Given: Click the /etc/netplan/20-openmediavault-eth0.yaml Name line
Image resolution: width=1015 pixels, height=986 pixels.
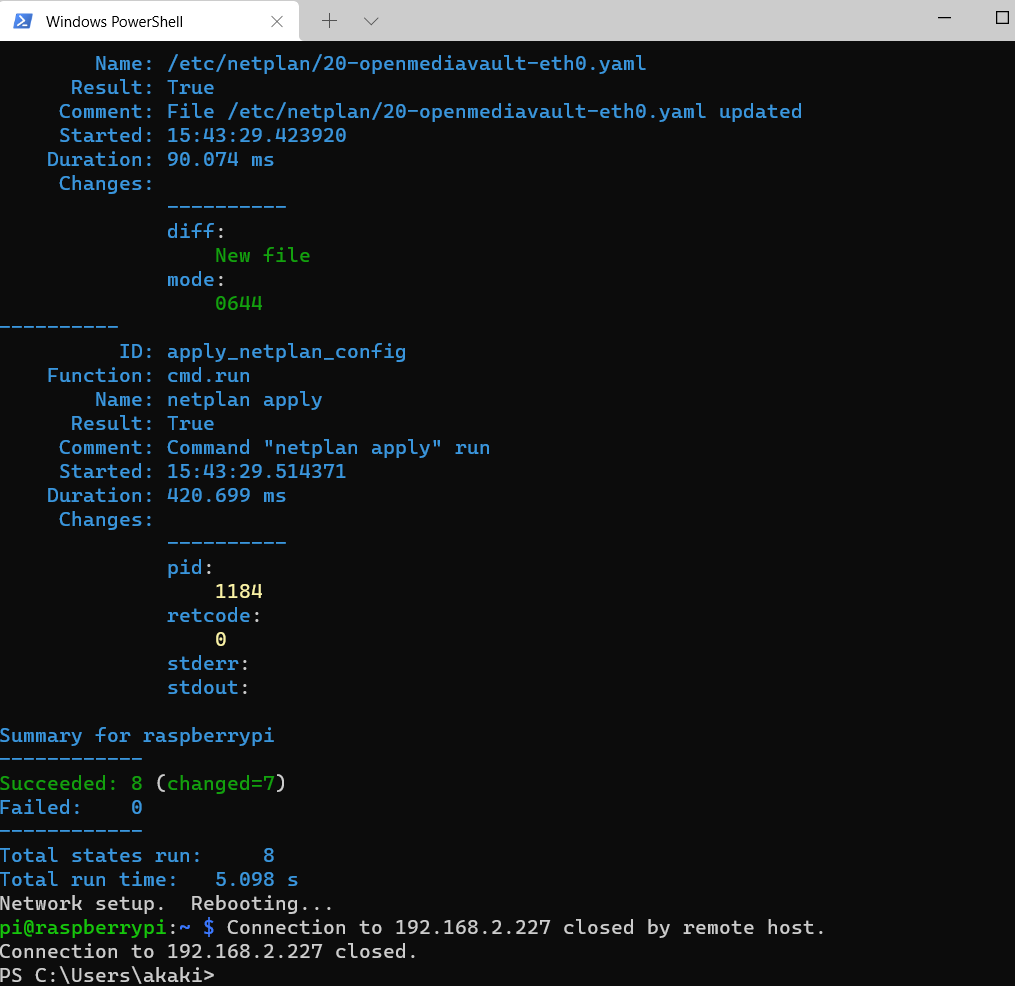Looking at the screenshot, I should 370,63.
